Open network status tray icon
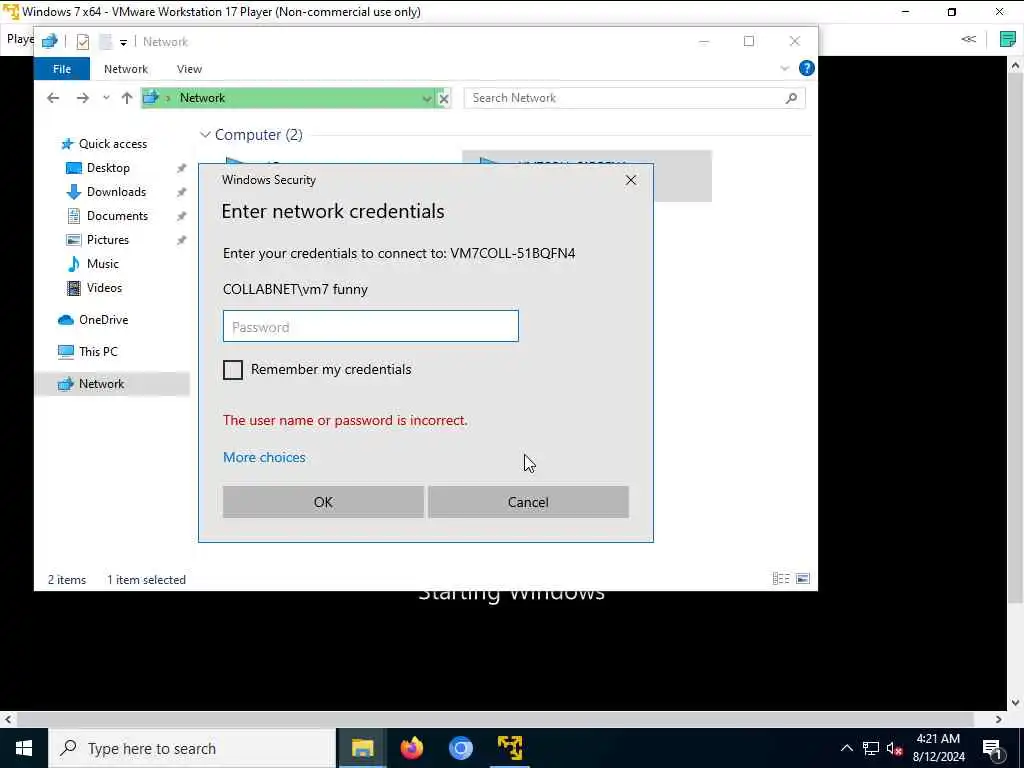The width and height of the screenshot is (1024, 768). pos(871,748)
